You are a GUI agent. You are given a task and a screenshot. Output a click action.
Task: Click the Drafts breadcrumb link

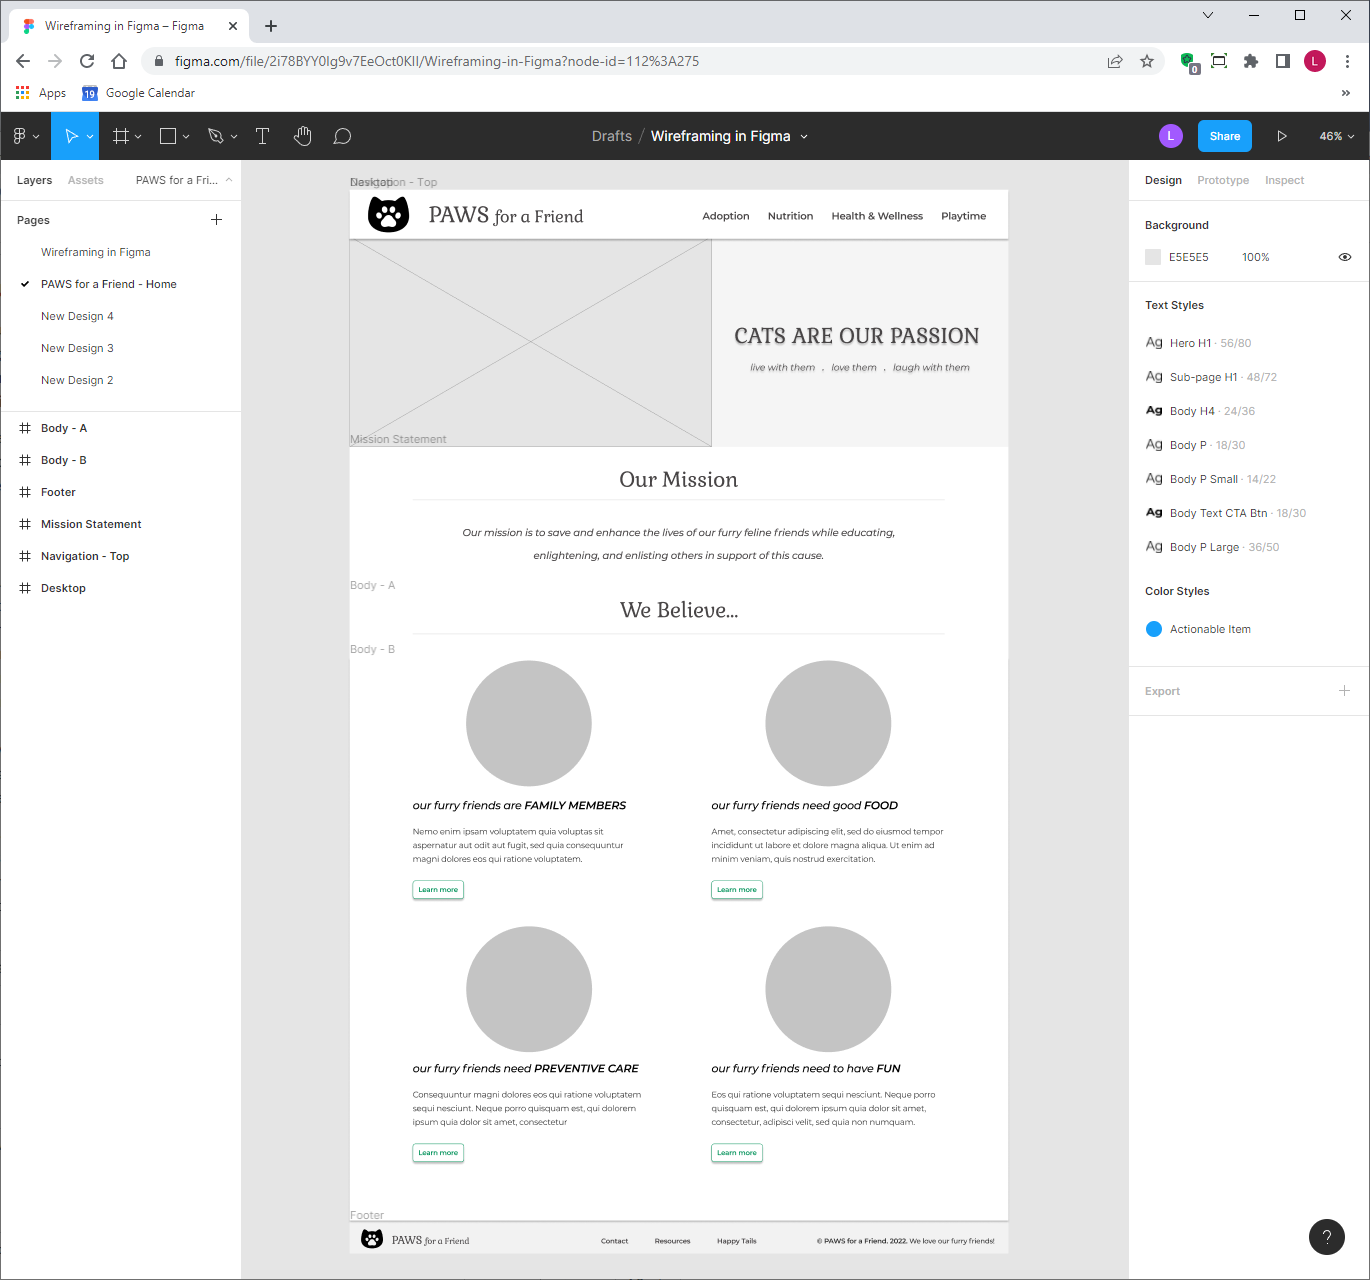pos(611,135)
